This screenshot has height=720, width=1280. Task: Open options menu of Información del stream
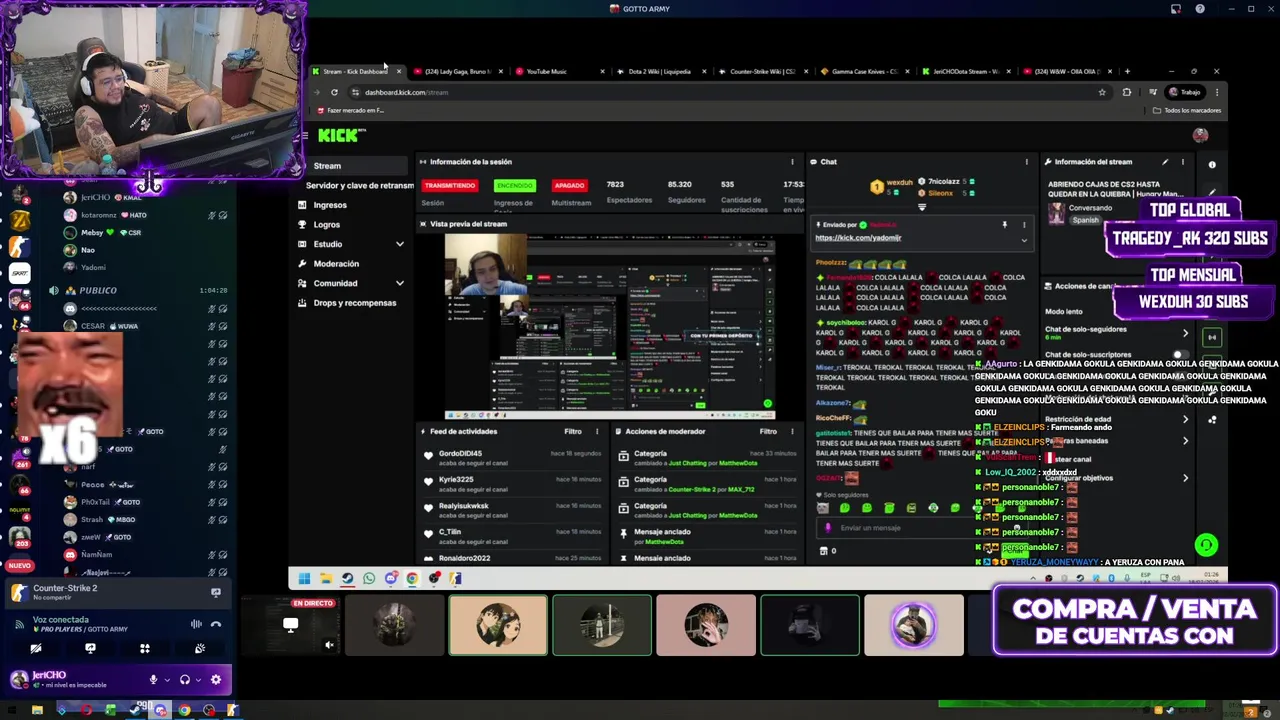pyautogui.click(x=1182, y=162)
